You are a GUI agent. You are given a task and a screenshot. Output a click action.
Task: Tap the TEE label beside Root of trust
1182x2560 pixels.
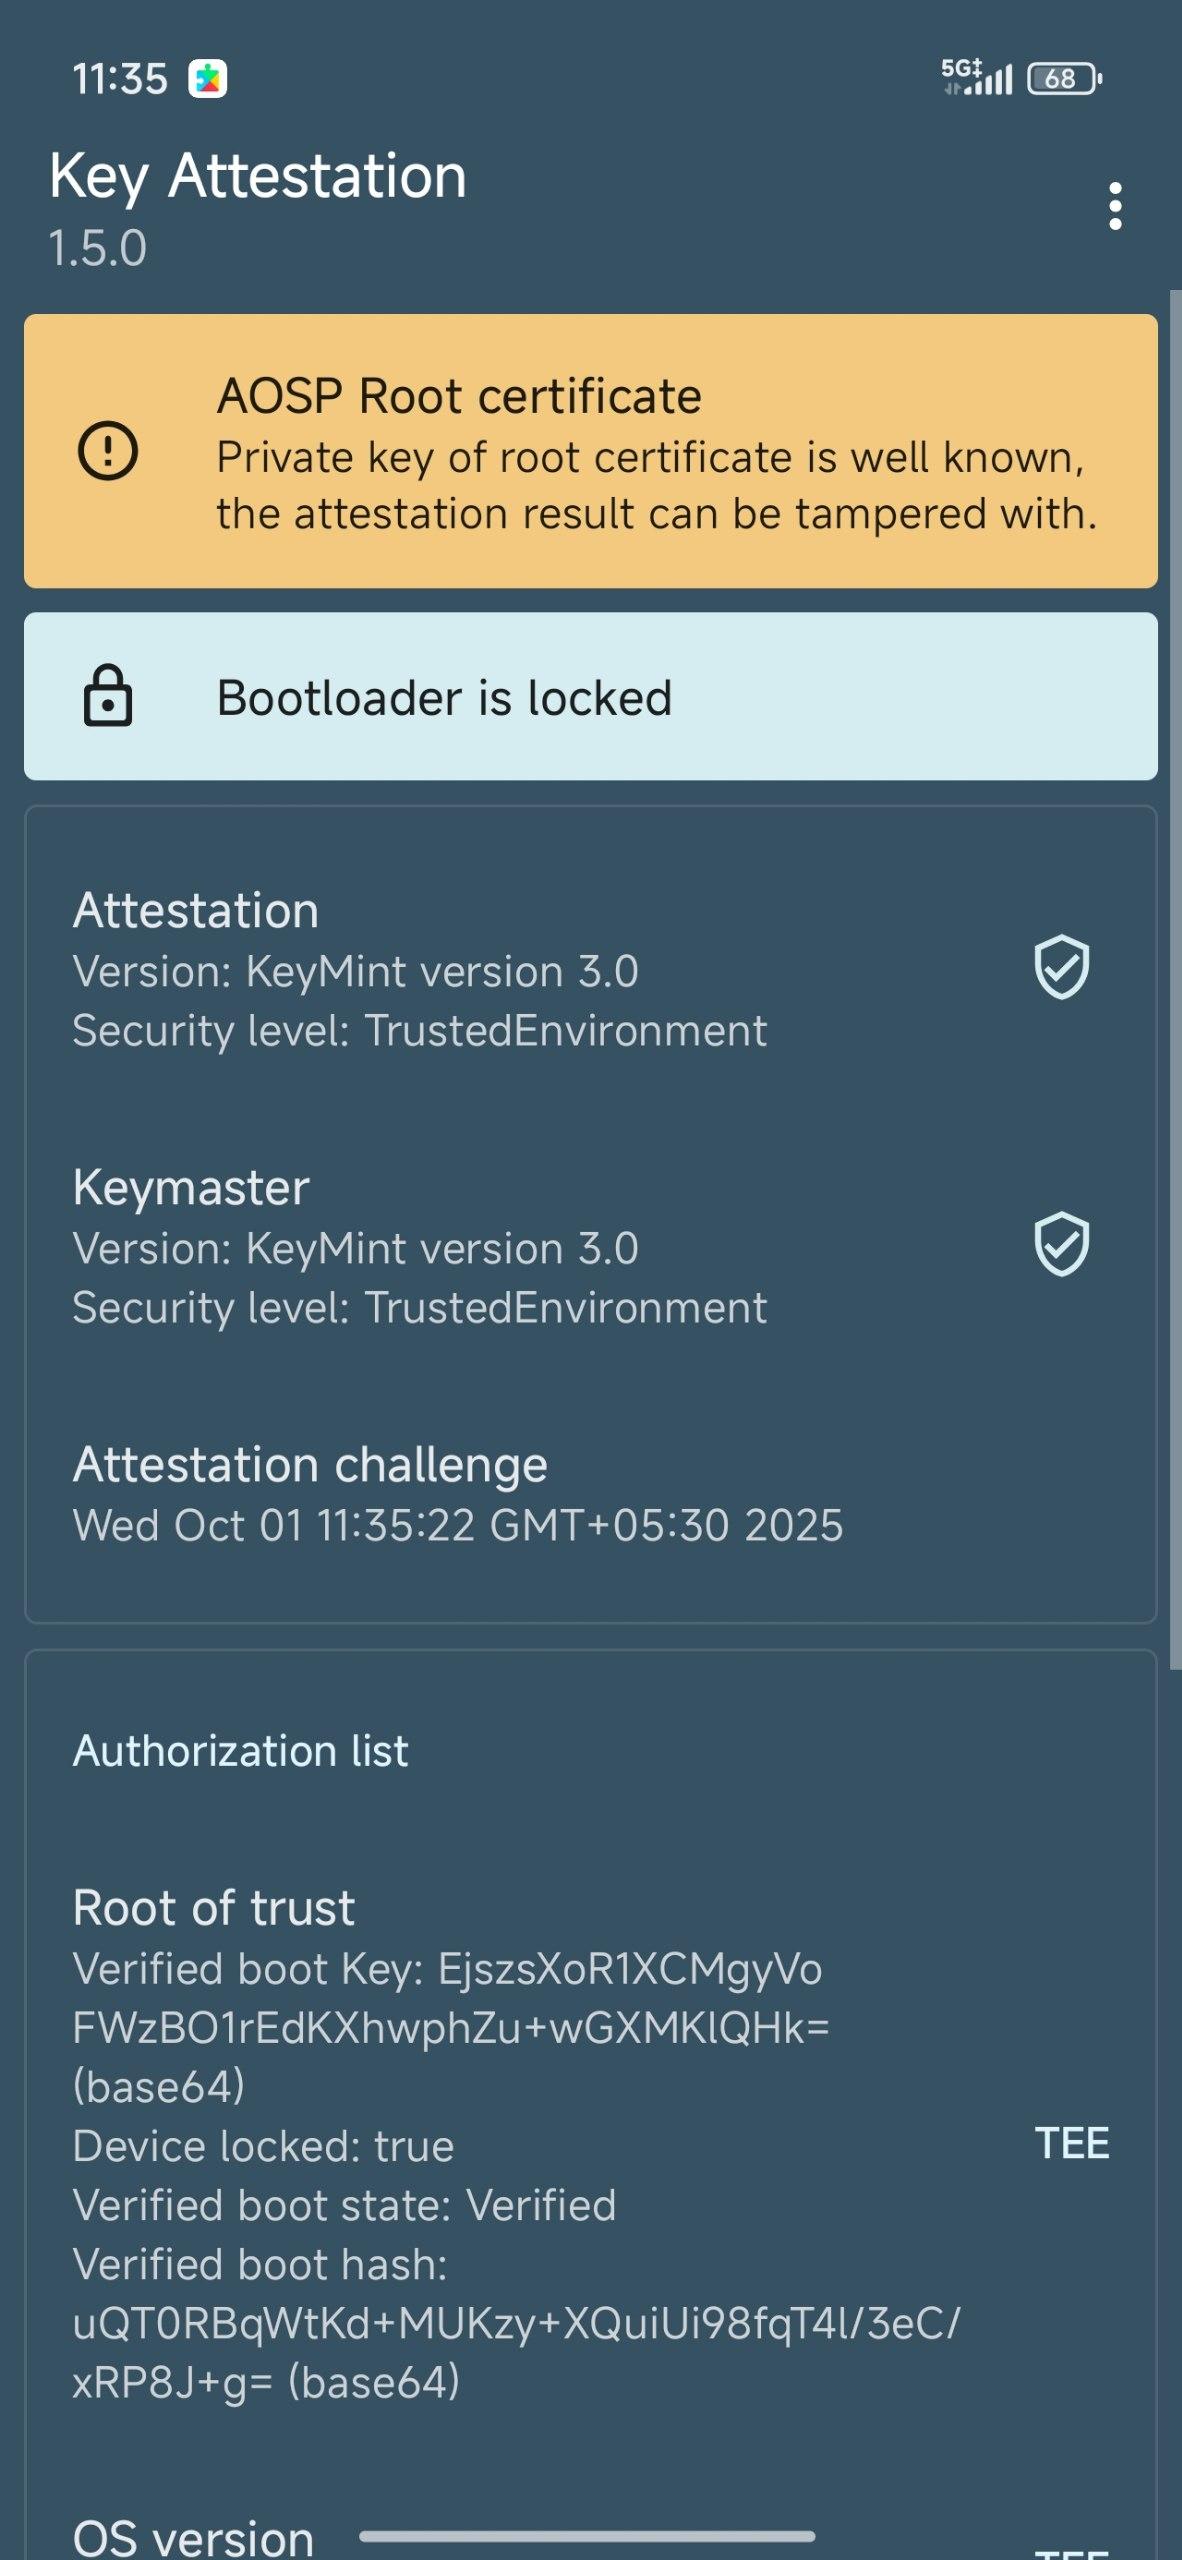1071,2144
